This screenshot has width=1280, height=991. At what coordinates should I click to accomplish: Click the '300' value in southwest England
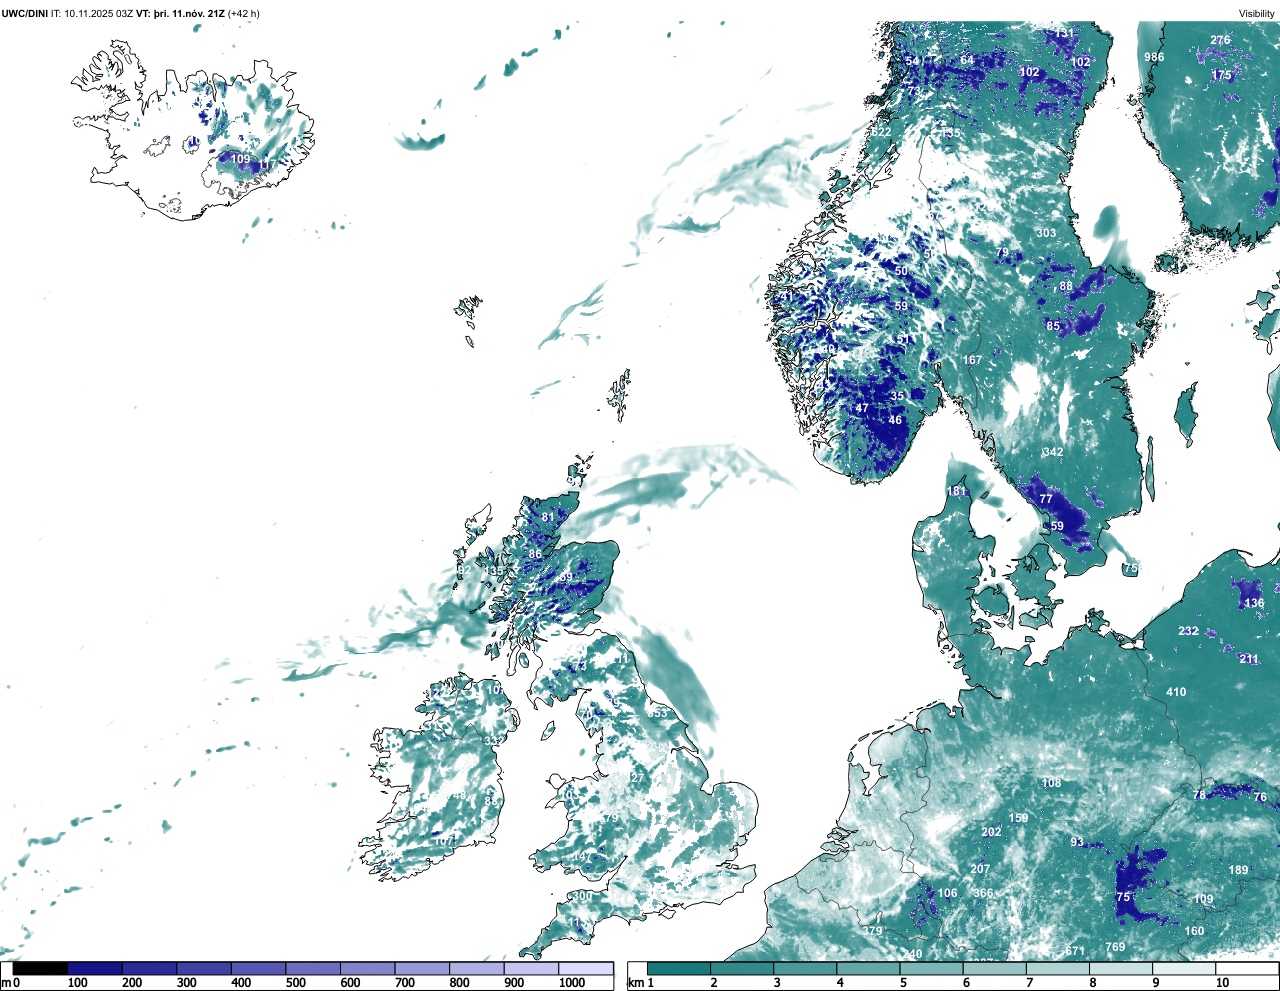click(x=581, y=896)
